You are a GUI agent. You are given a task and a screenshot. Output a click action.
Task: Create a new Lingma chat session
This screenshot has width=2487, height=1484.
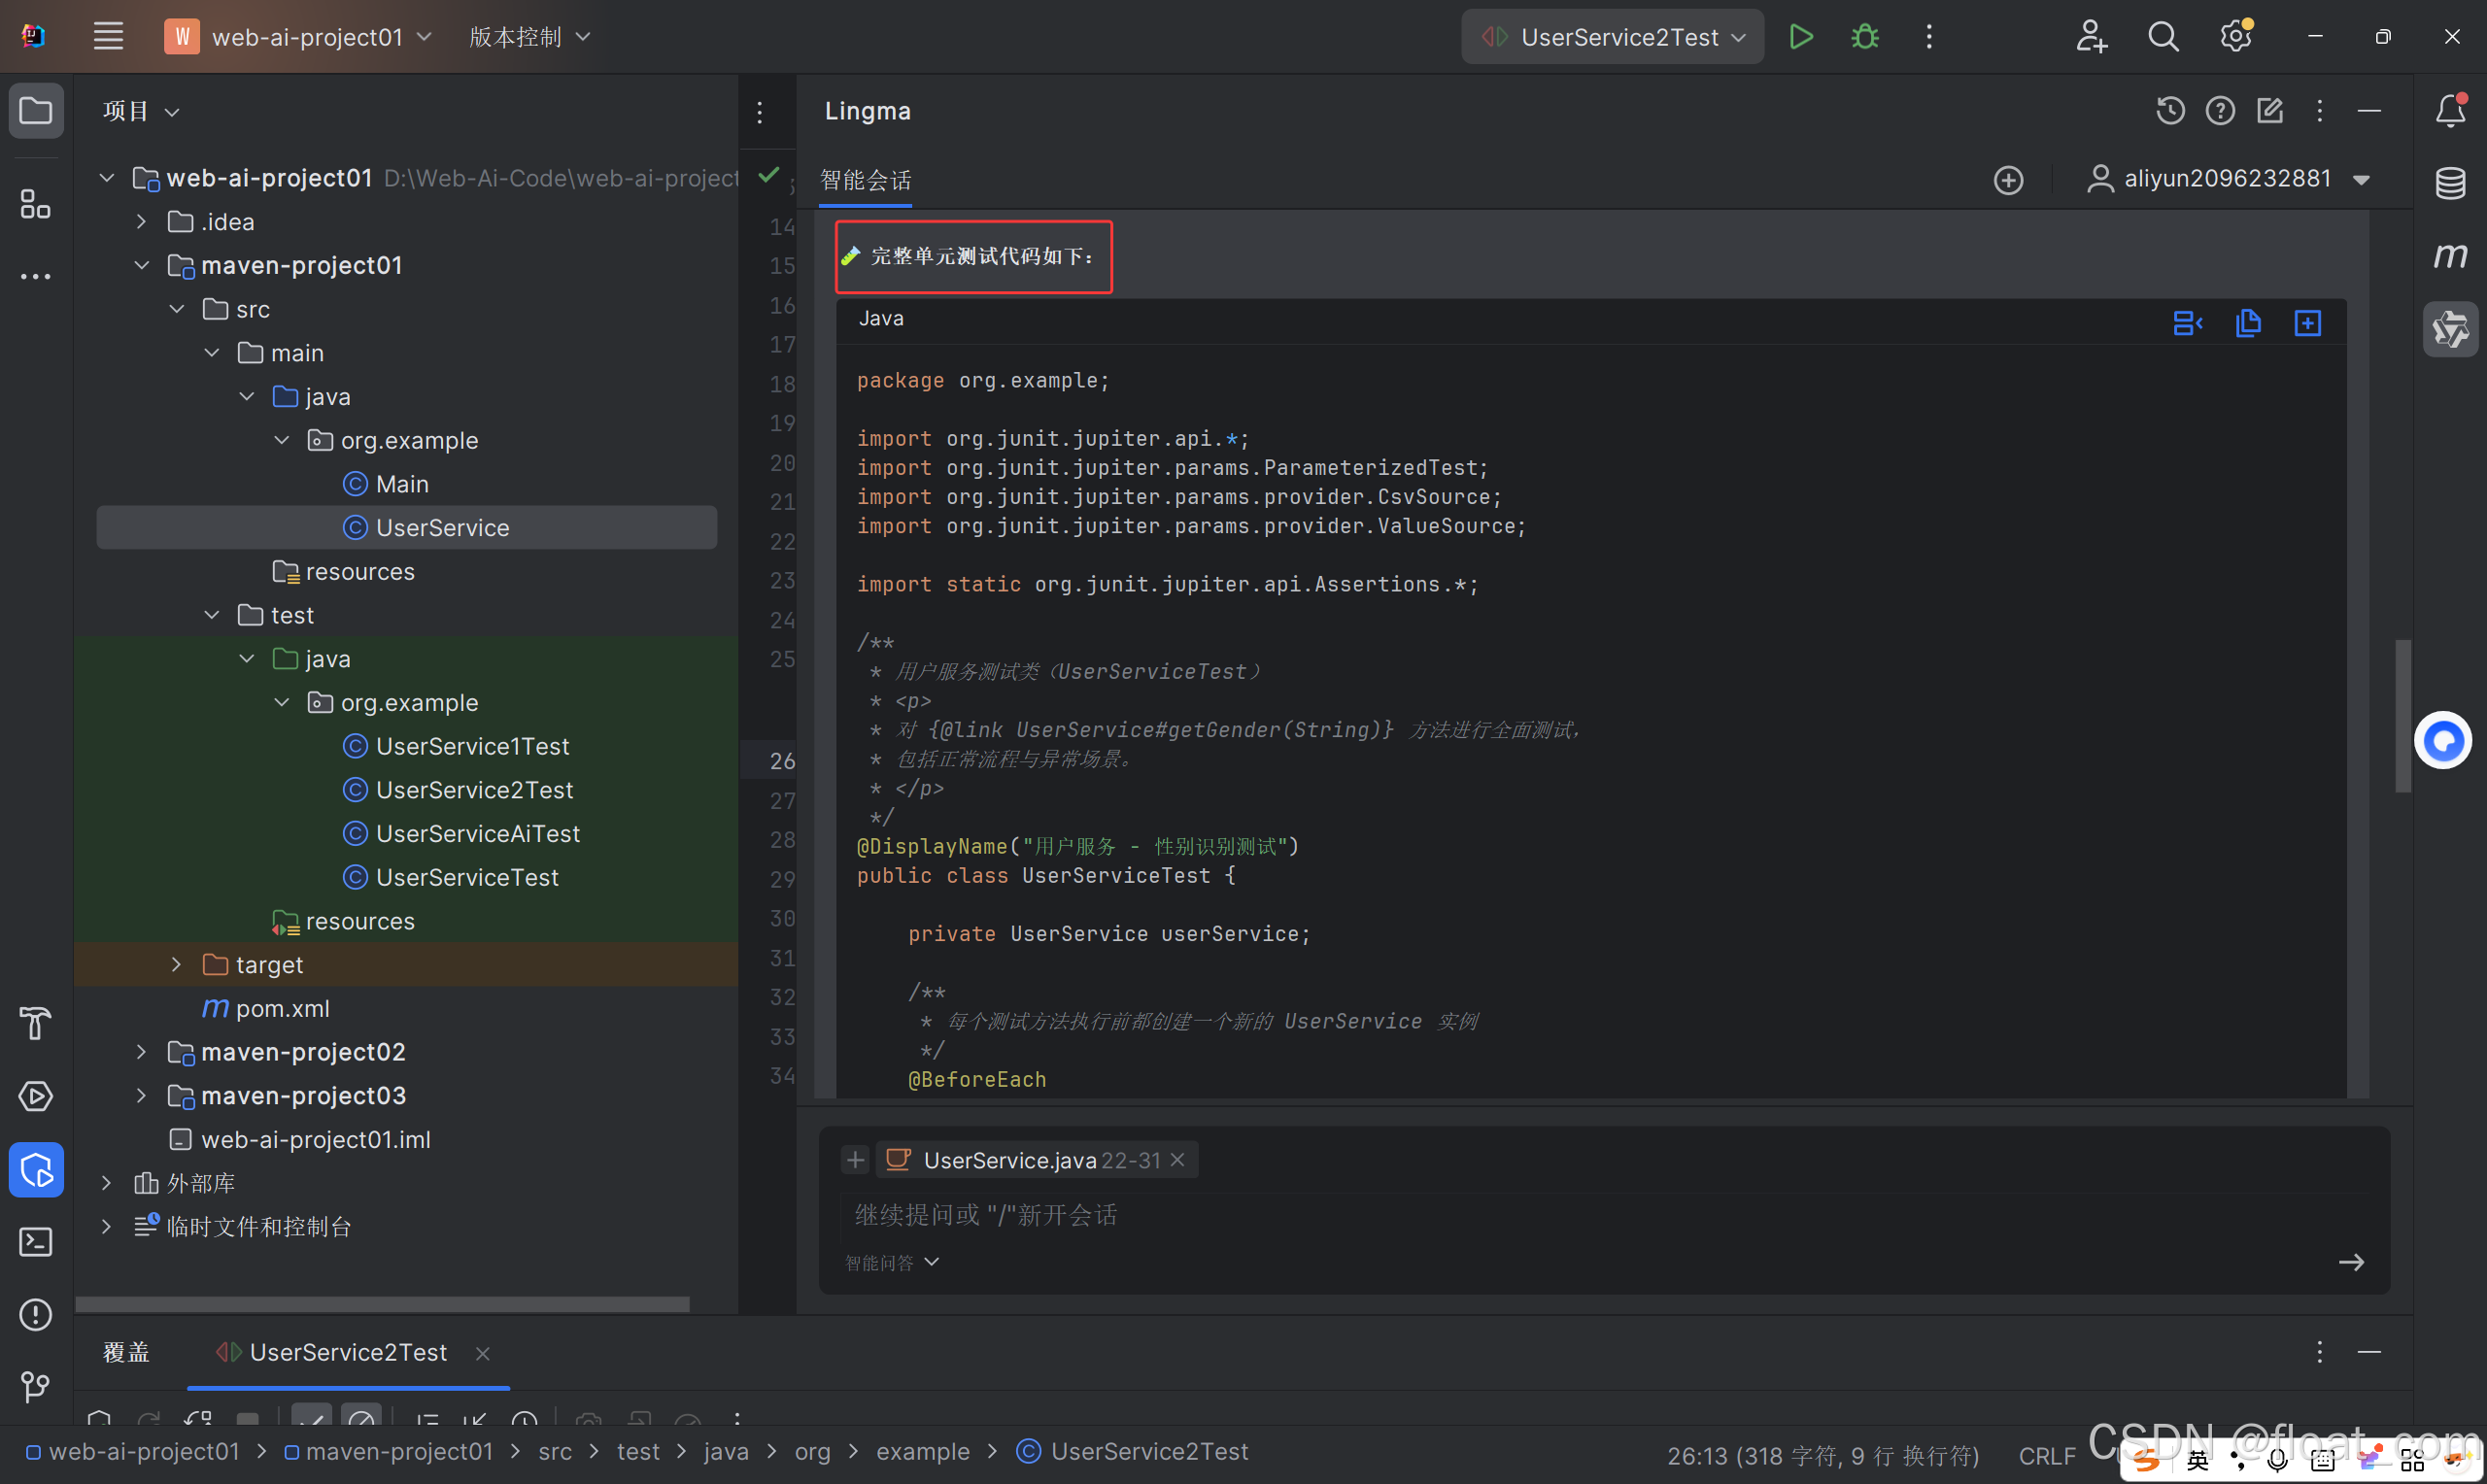click(x=2008, y=180)
